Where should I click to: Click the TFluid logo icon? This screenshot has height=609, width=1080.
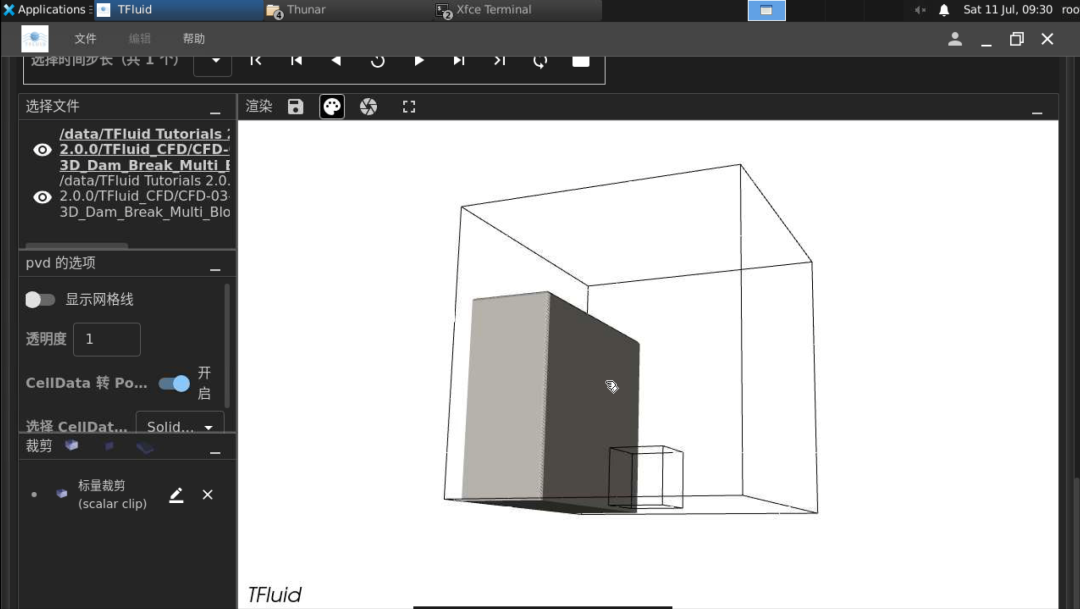(34, 39)
